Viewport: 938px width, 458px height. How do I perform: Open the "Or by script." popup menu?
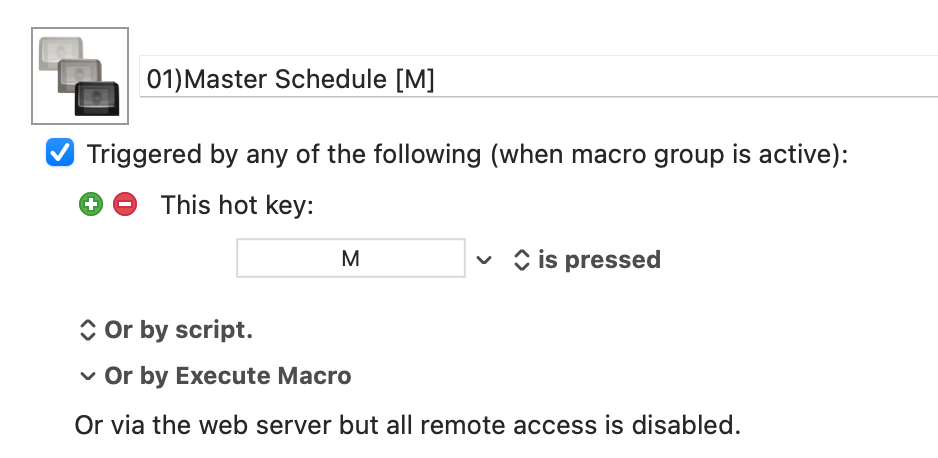pos(166,330)
